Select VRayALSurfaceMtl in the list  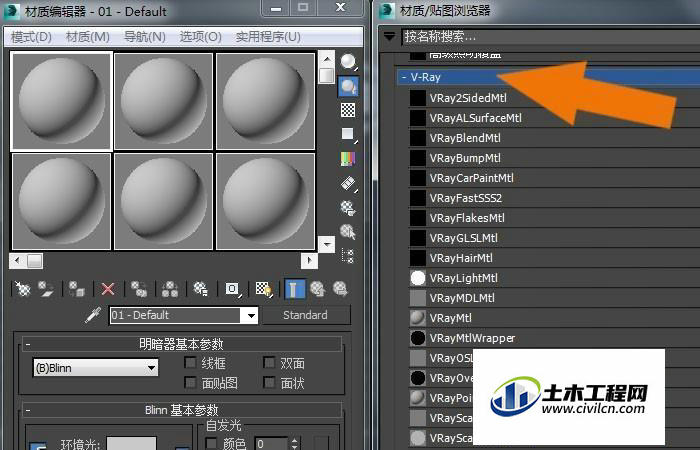pos(554,118)
